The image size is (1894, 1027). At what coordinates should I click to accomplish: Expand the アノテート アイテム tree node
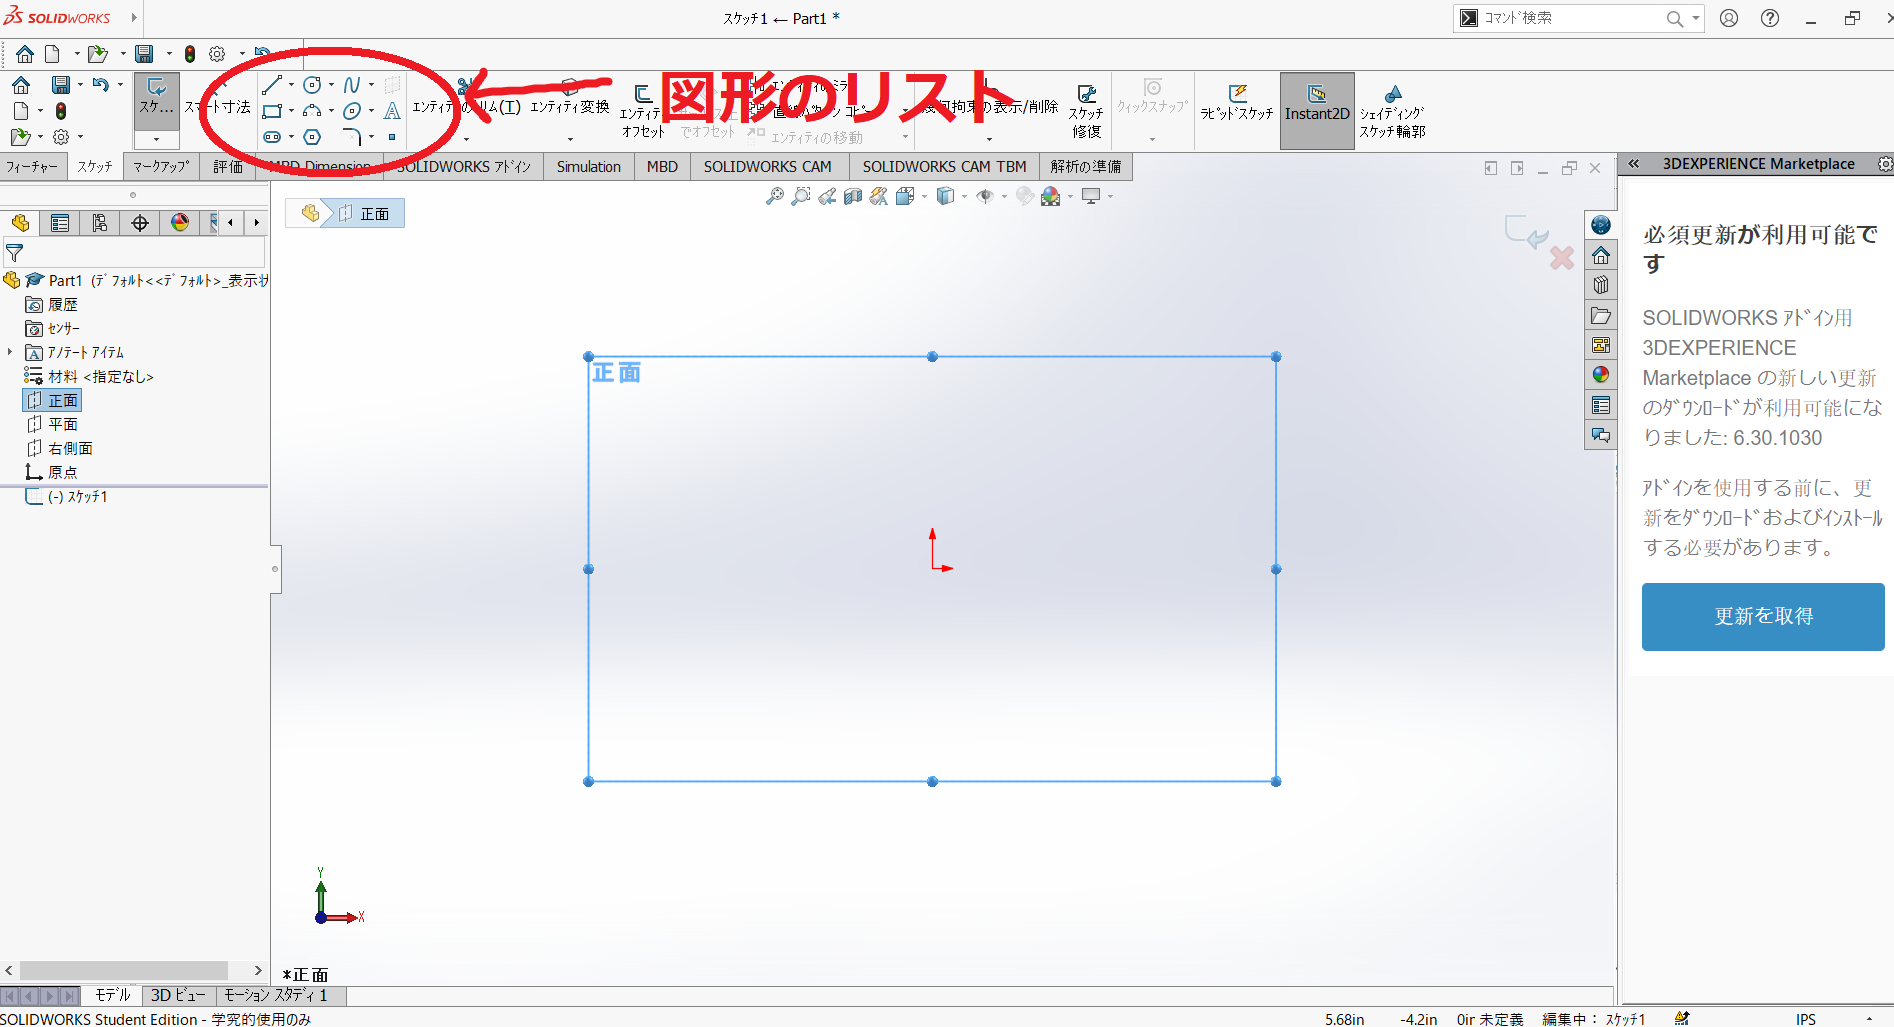pos(10,352)
